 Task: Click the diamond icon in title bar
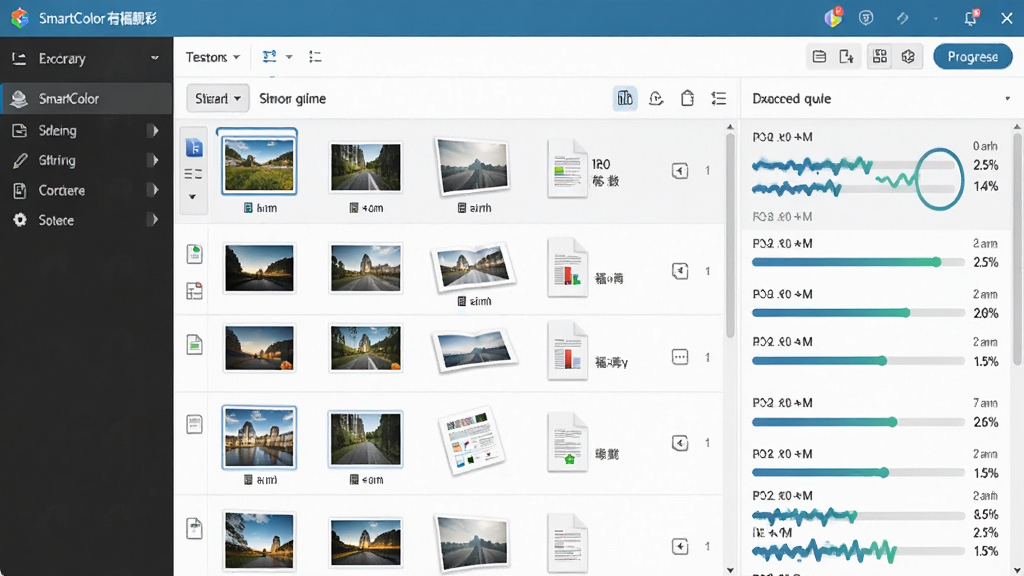(x=903, y=18)
